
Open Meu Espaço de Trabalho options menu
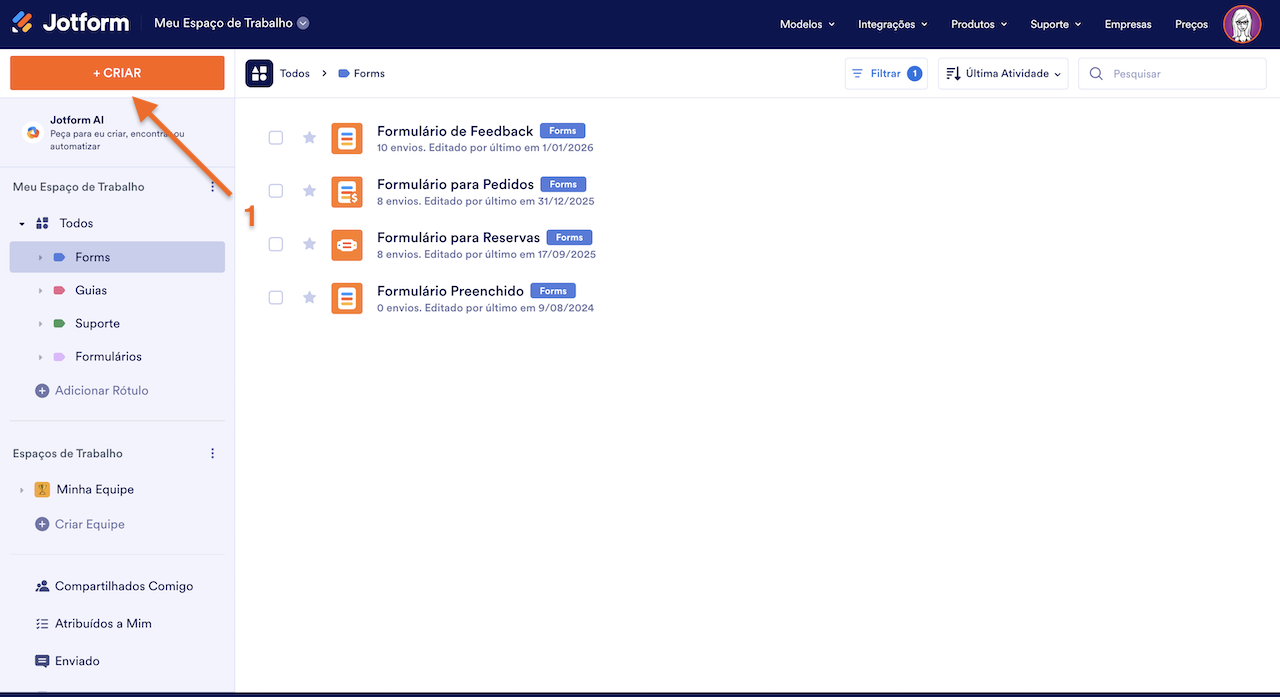point(212,187)
